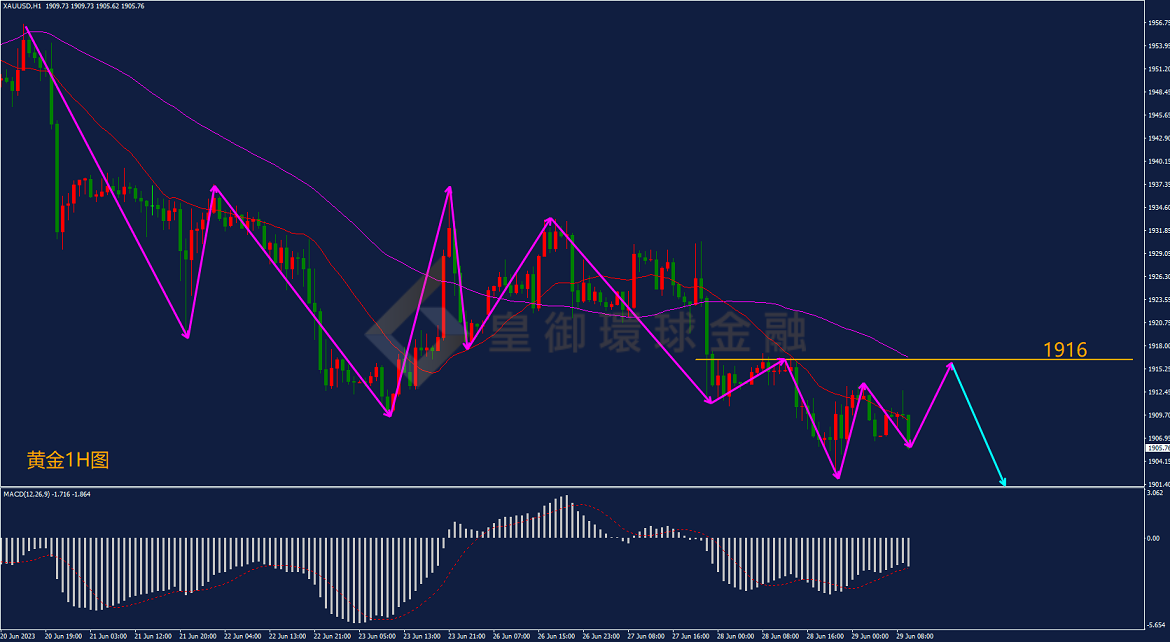Click the 1918.00 price on the axis
This screenshot has height=642, width=1170.
click(1159, 346)
